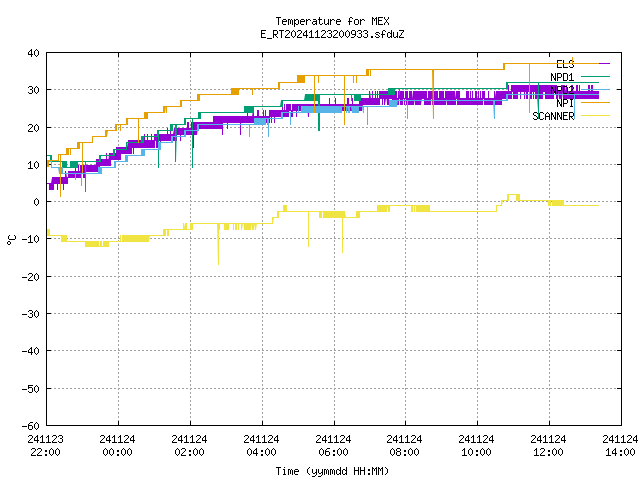Click the ELS legend label

pos(565,64)
